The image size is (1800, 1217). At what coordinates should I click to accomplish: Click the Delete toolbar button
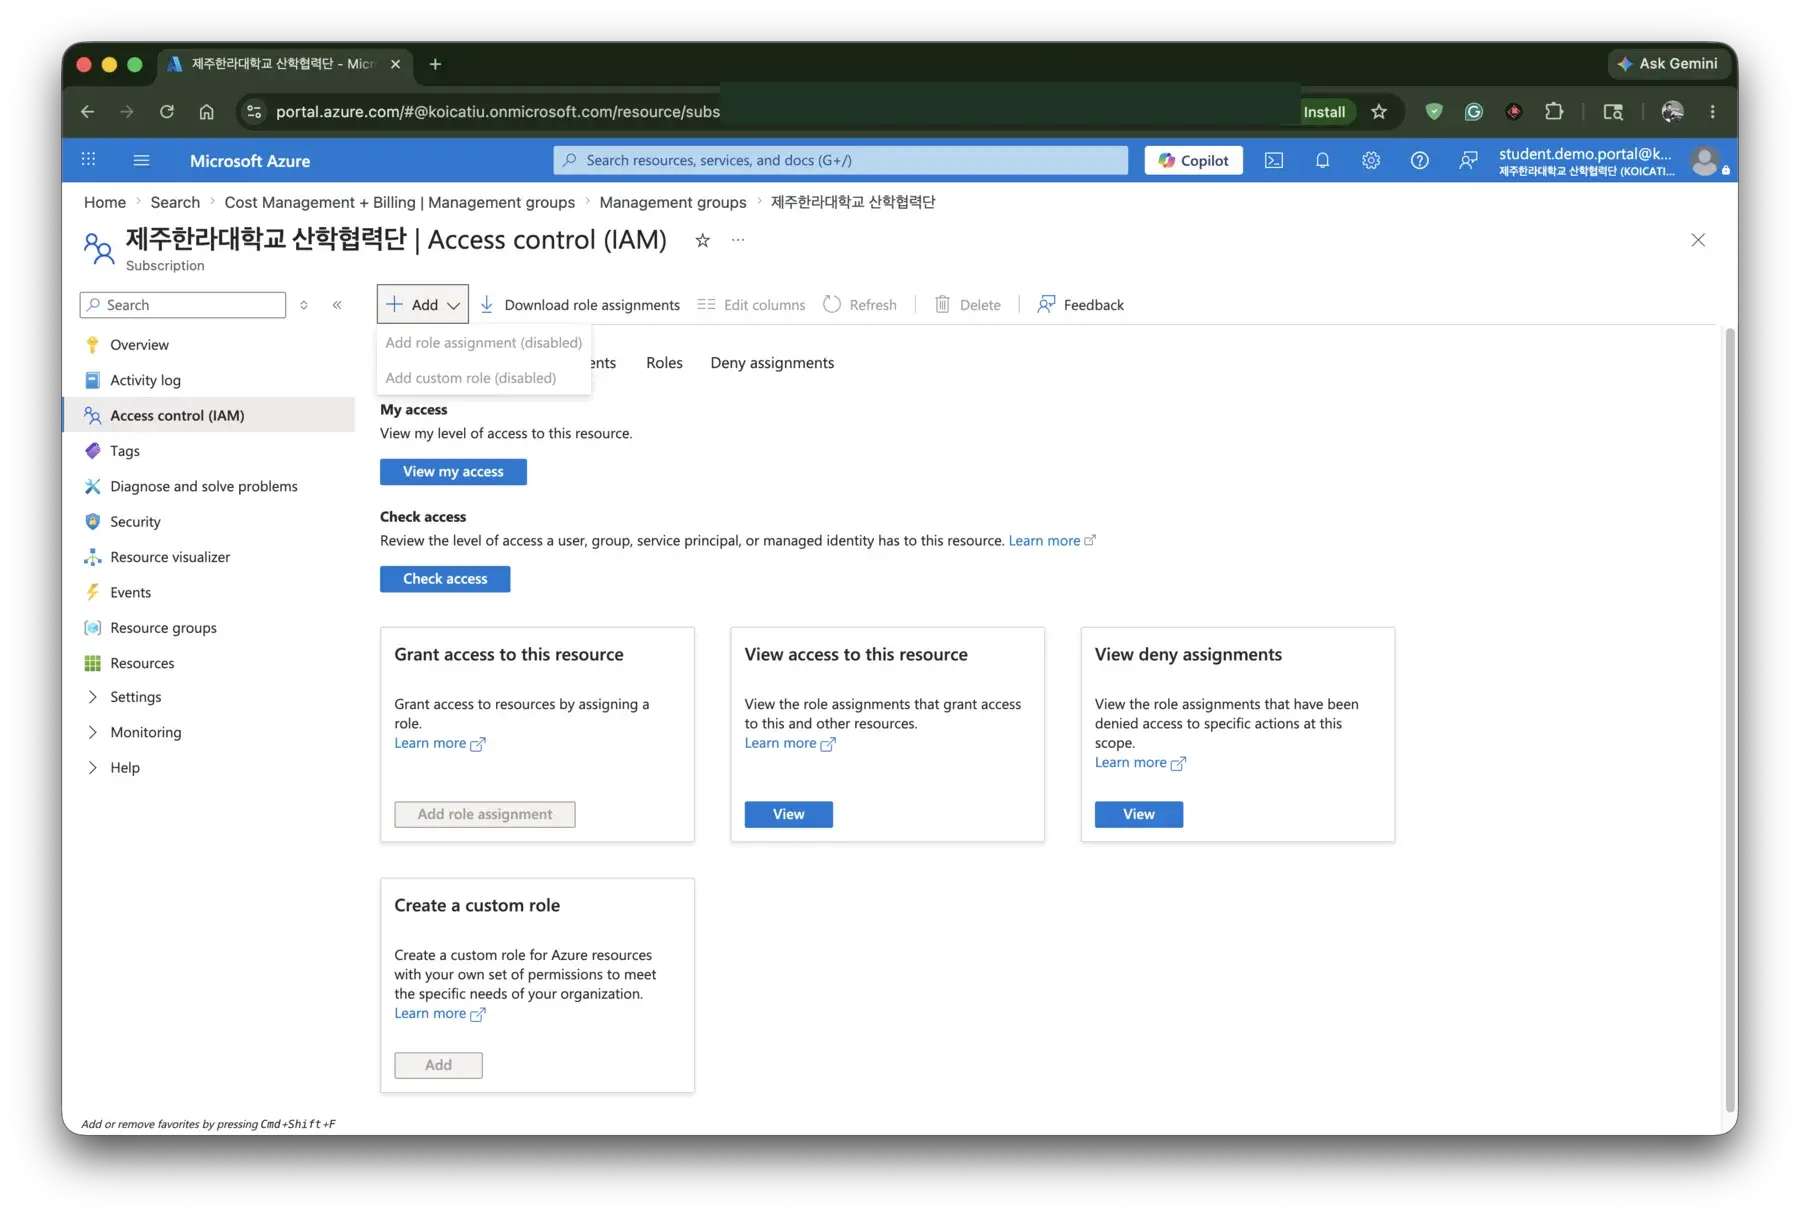(x=968, y=305)
